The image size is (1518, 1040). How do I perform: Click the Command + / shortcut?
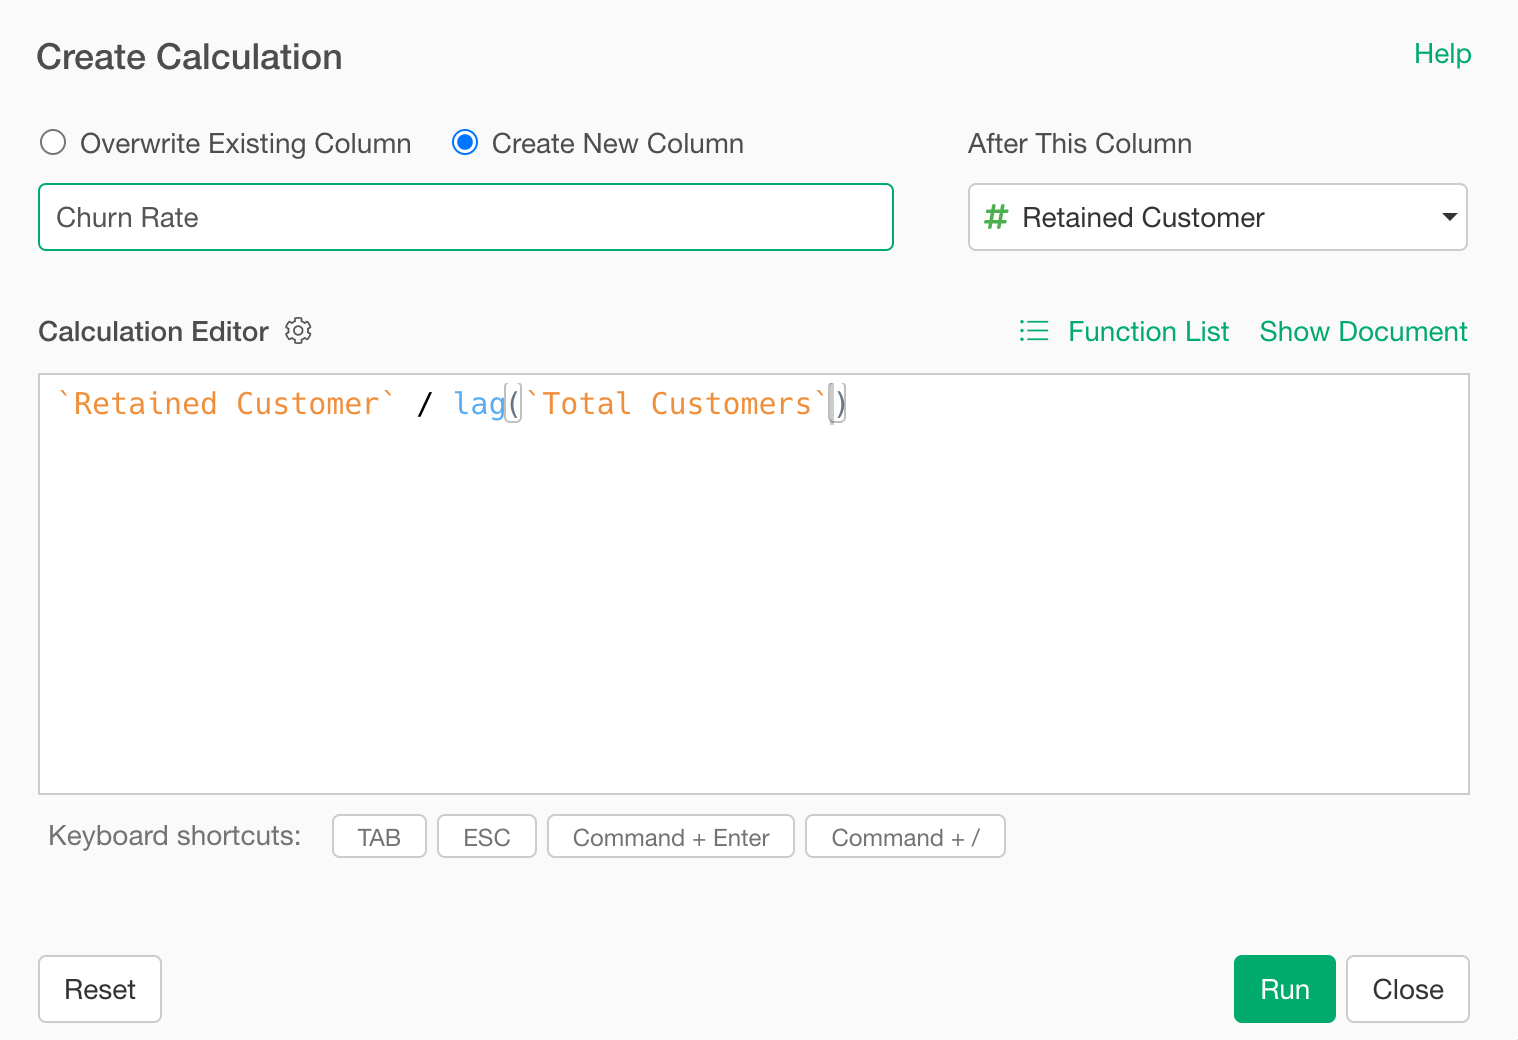(905, 837)
